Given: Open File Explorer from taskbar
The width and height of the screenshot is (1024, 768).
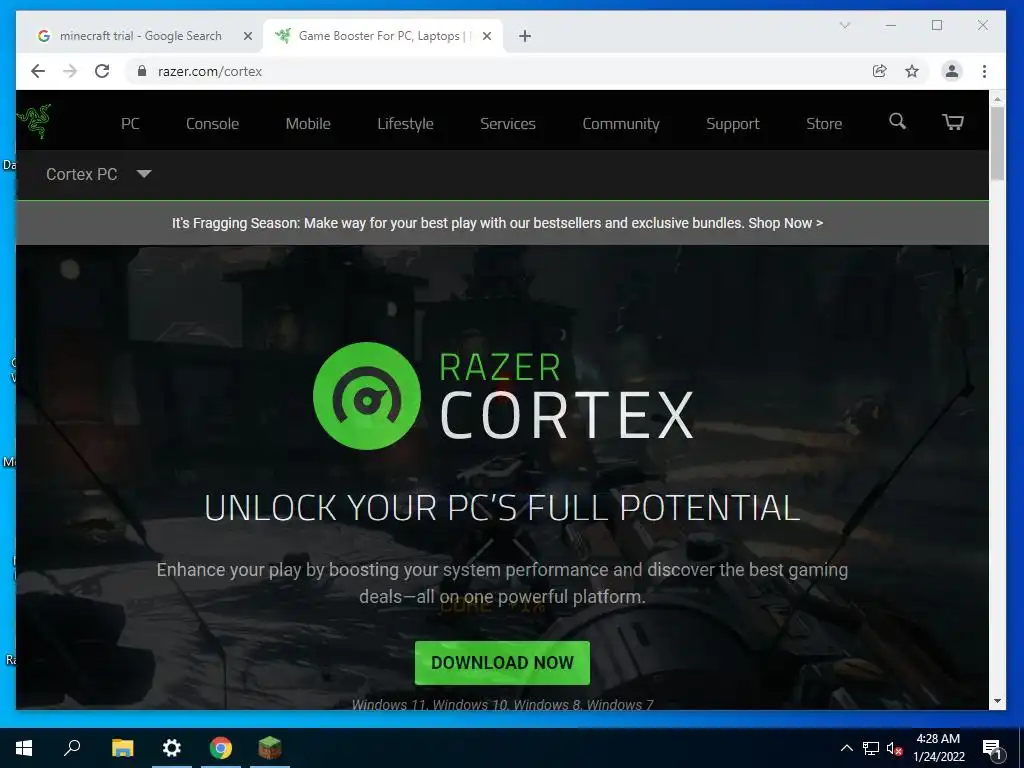Looking at the screenshot, I should tap(122, 748).
